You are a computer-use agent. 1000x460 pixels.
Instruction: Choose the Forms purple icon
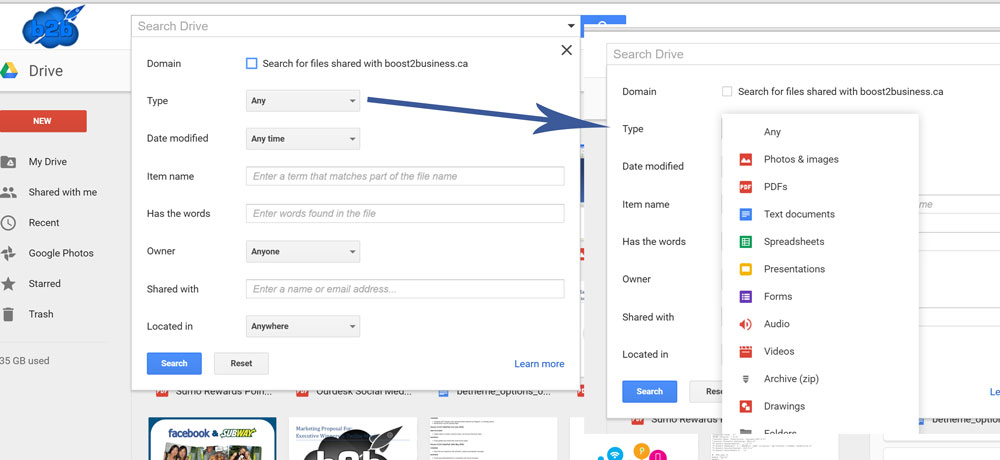(745, 297)
